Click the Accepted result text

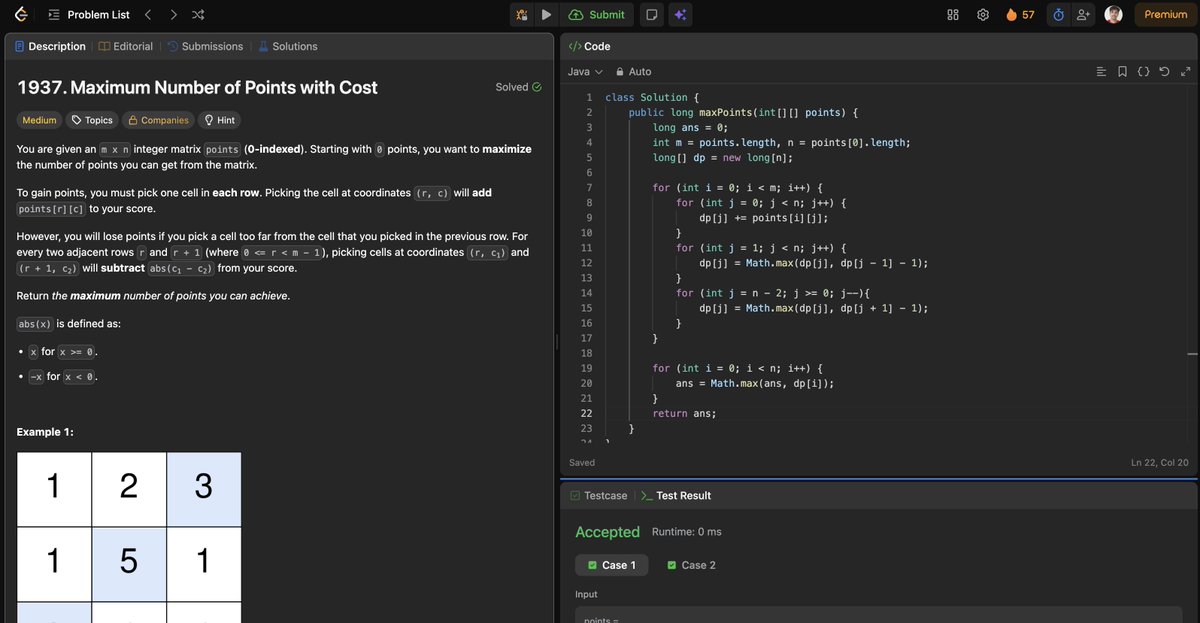point(607,532)
